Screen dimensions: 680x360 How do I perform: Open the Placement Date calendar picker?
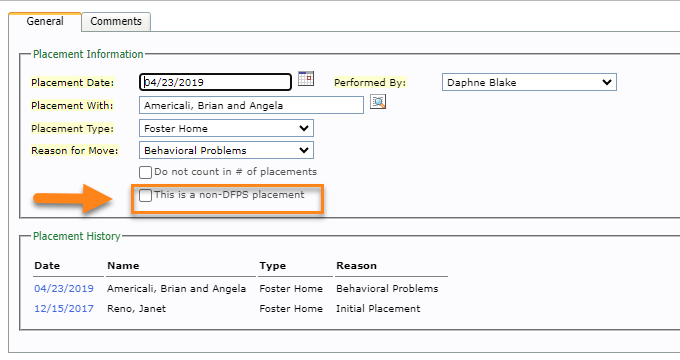pyautogui.click(x=306, y=79)
